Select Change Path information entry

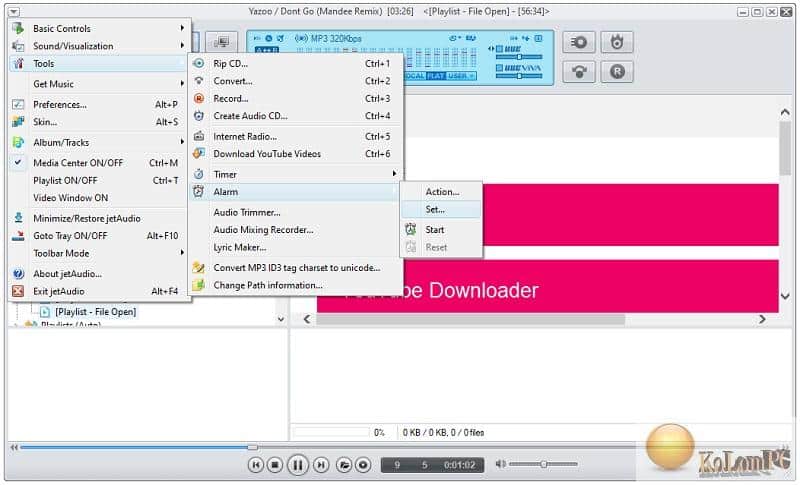click(295, 285)
